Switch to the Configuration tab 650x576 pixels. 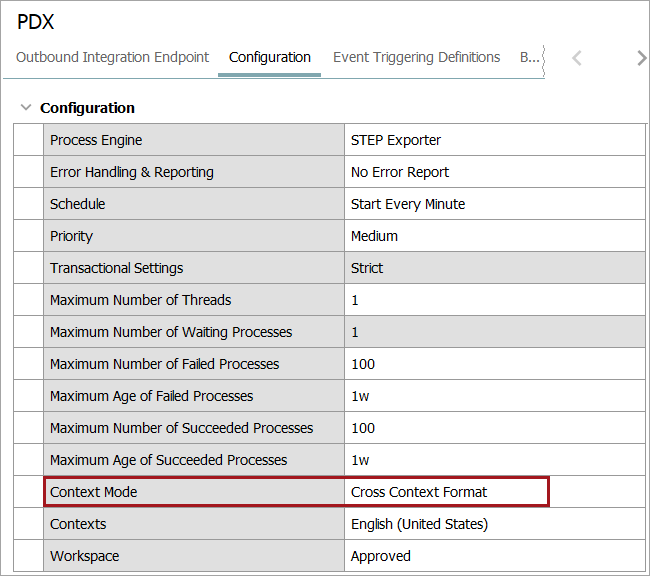pos(270,57)
